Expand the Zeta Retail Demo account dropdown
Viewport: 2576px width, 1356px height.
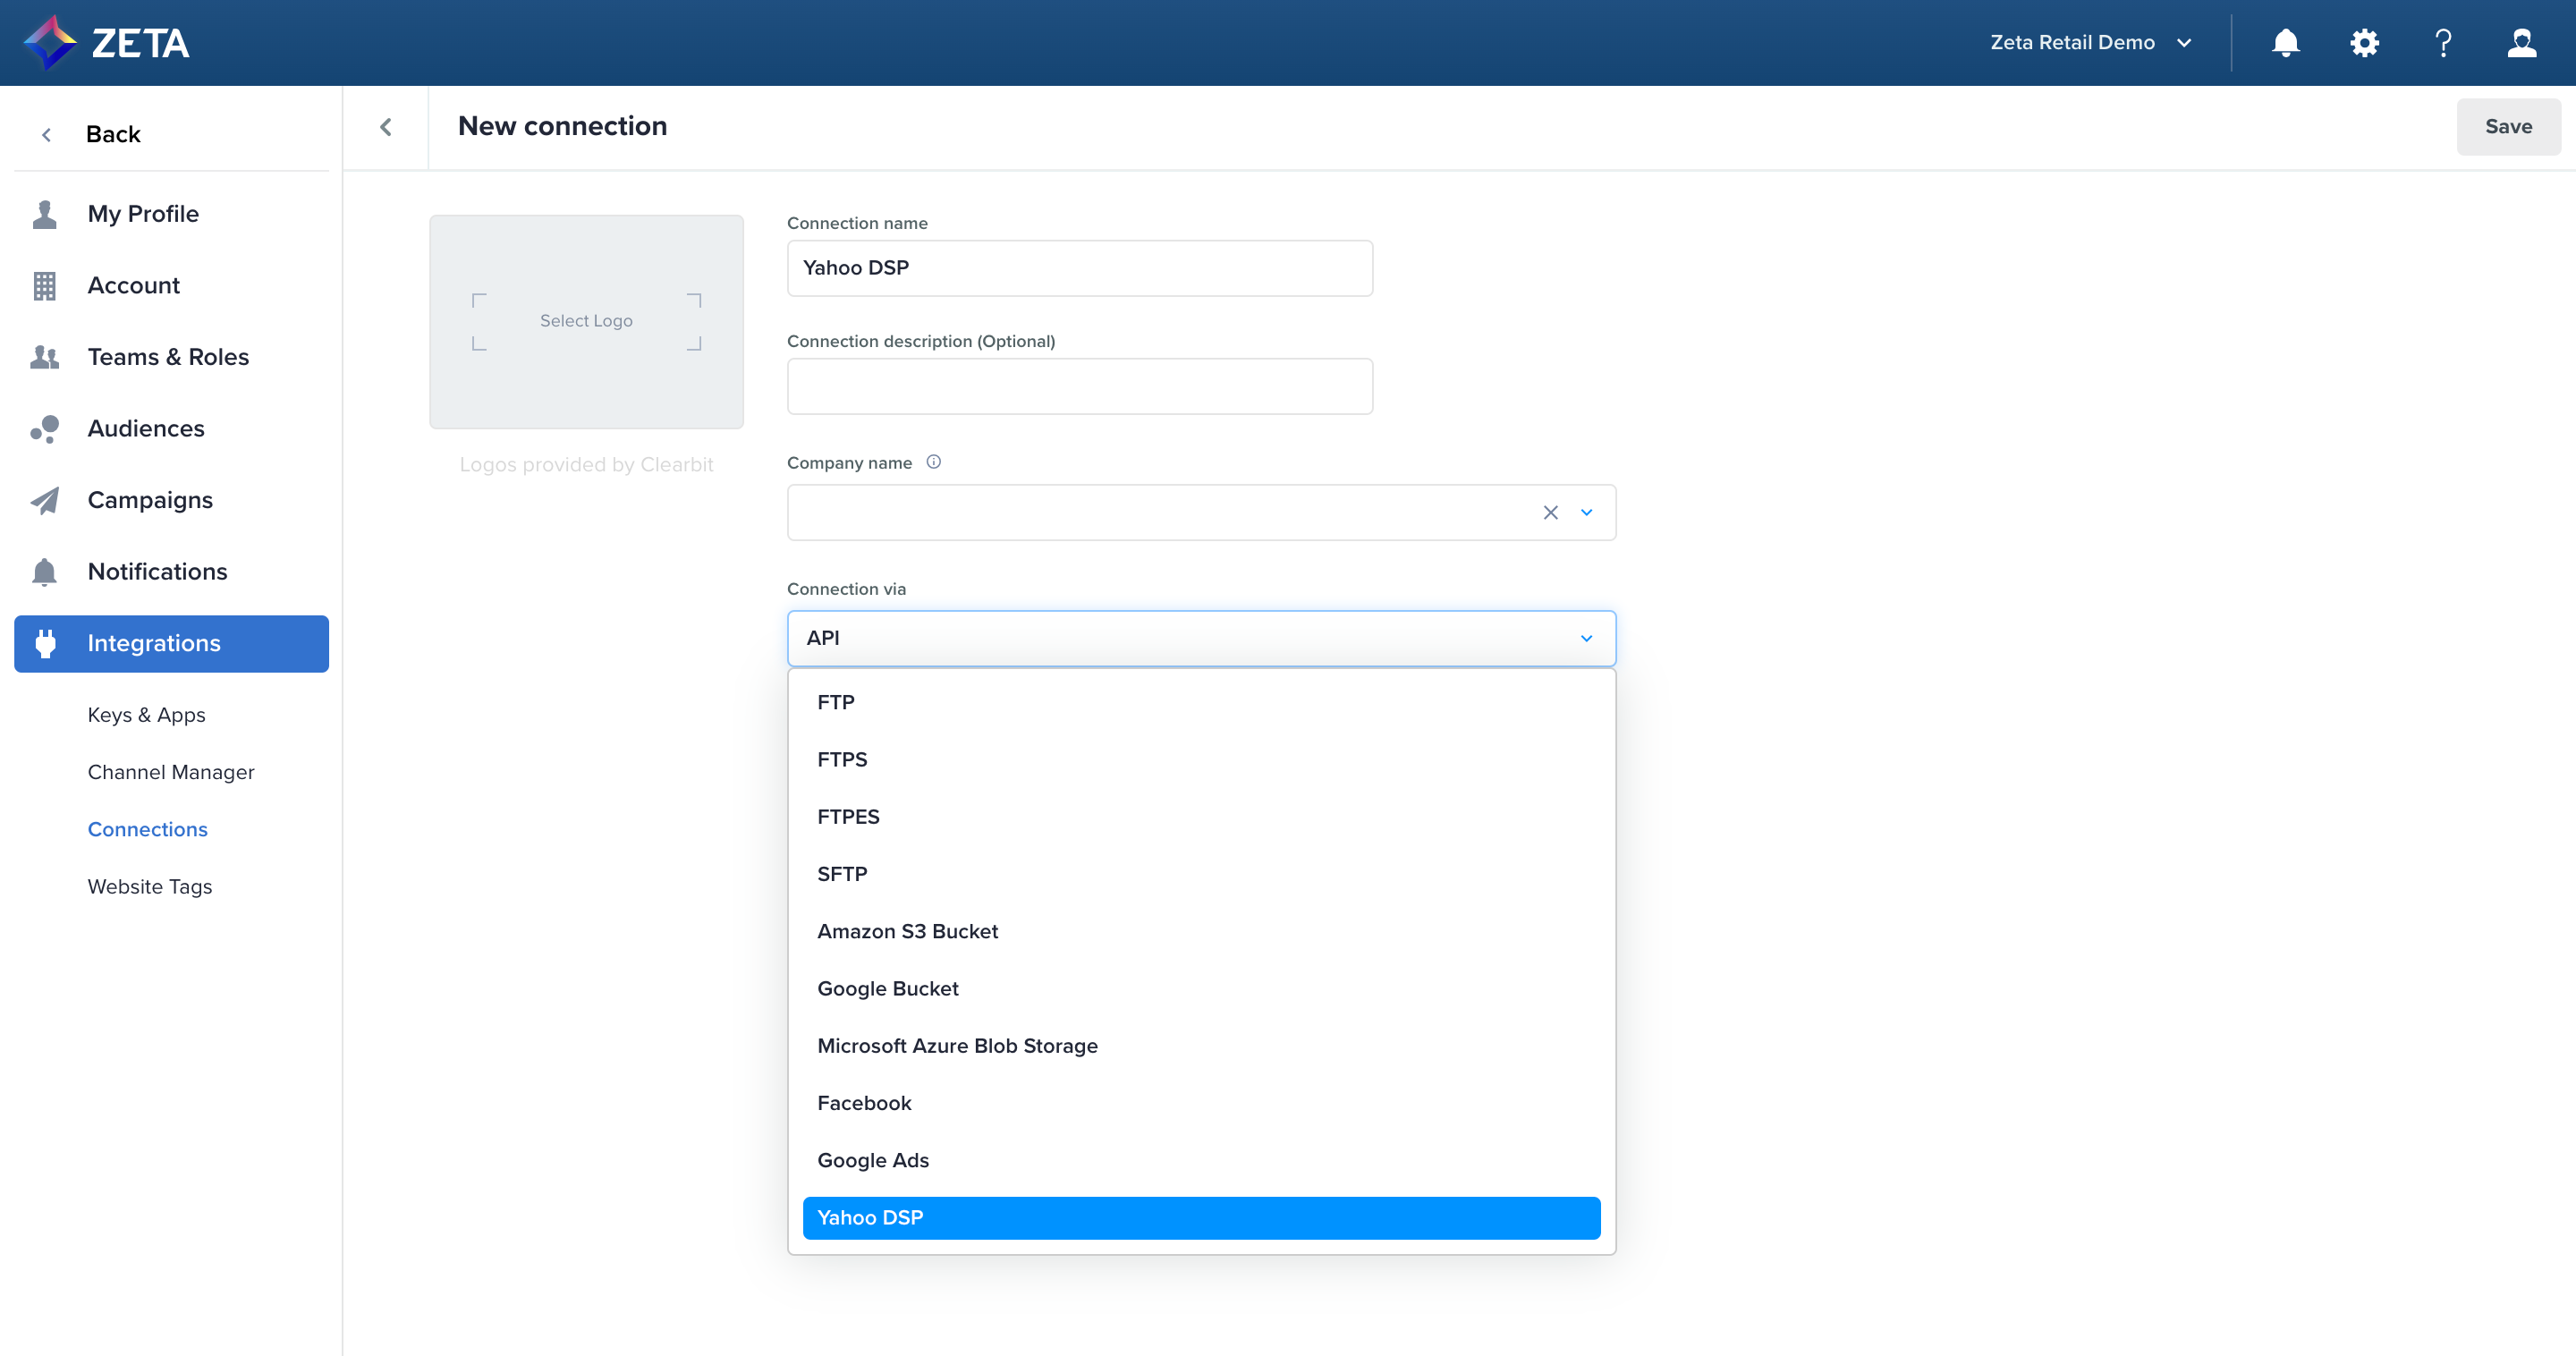pyautogui.click(x=2090, y=43)
